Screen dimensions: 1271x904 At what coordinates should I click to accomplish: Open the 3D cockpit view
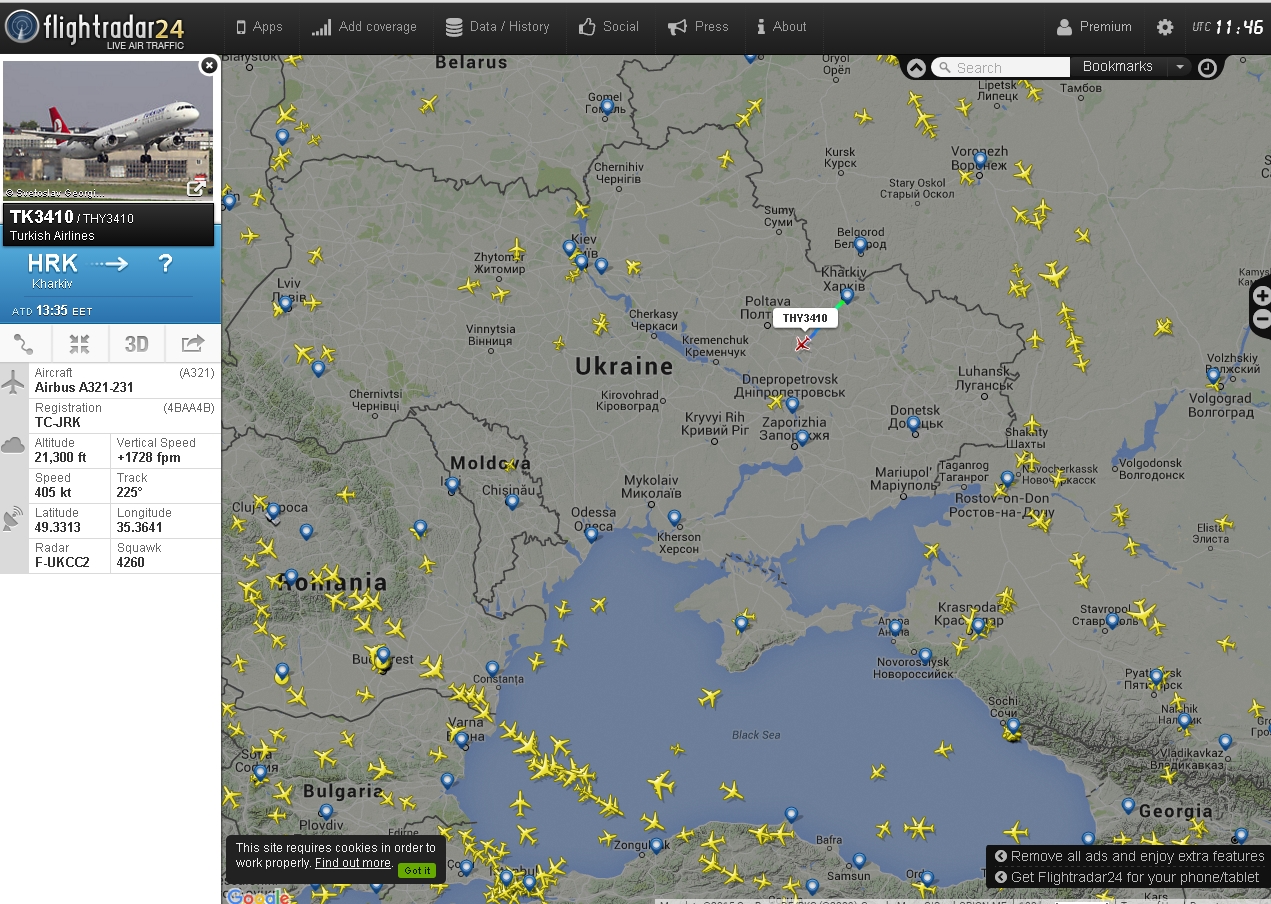point(136,344)
